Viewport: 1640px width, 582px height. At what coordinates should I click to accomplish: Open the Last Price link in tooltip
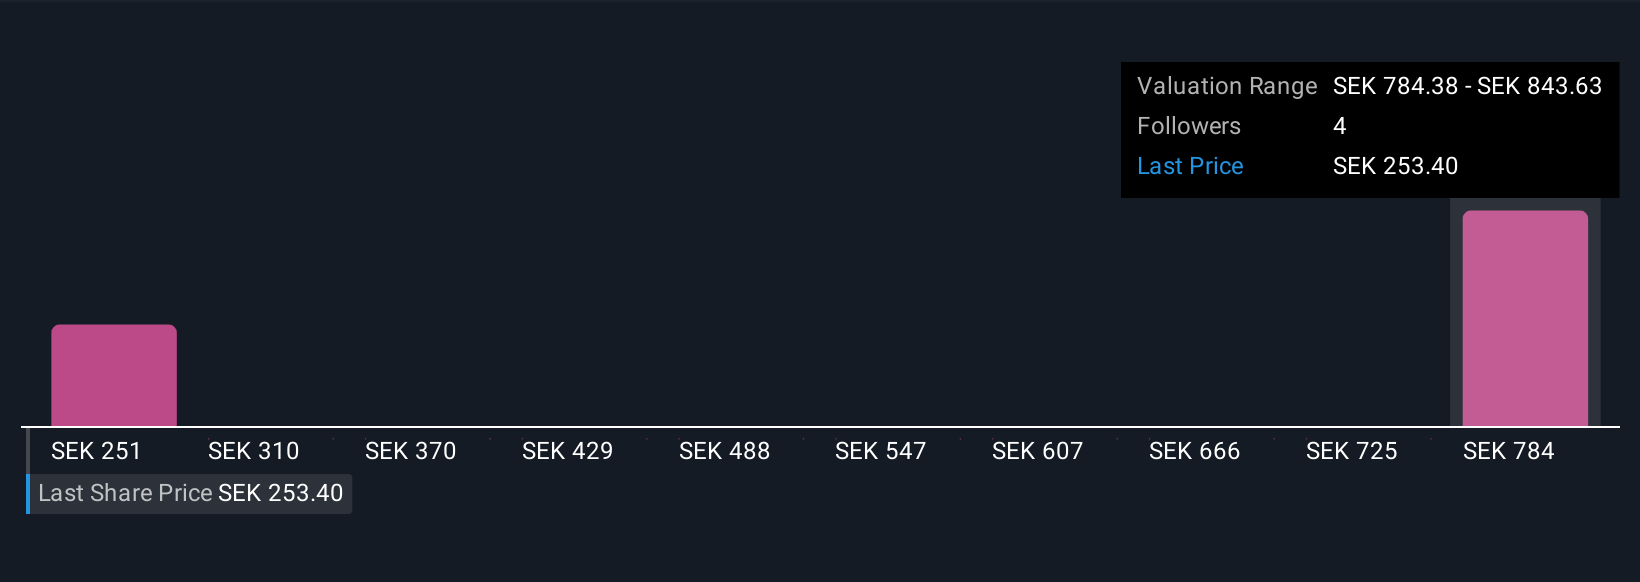1190,166
